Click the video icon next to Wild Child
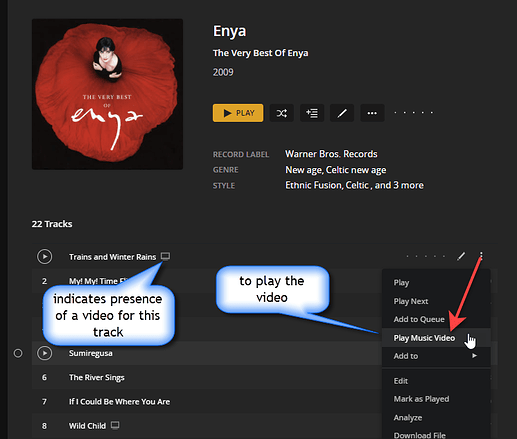Image resolution: width=517 pixels, height=439 pixels. (x=115, y=425)
